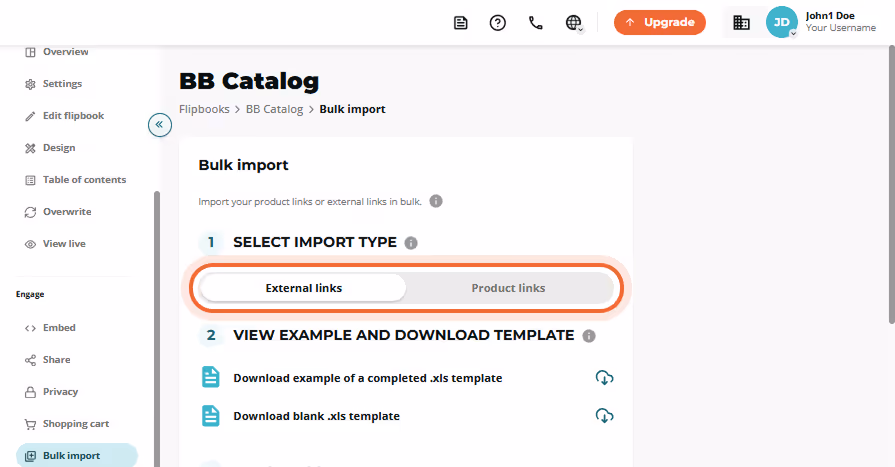
Task: Go to BB Catalog breadcrumb link
Action: coord(275,109)
